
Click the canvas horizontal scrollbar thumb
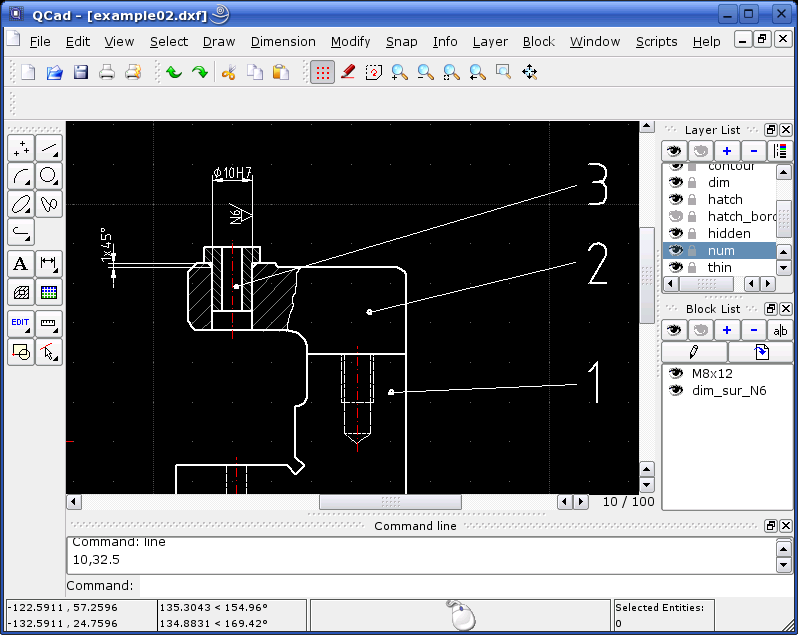pyautogui.click(x=390, y=502)
